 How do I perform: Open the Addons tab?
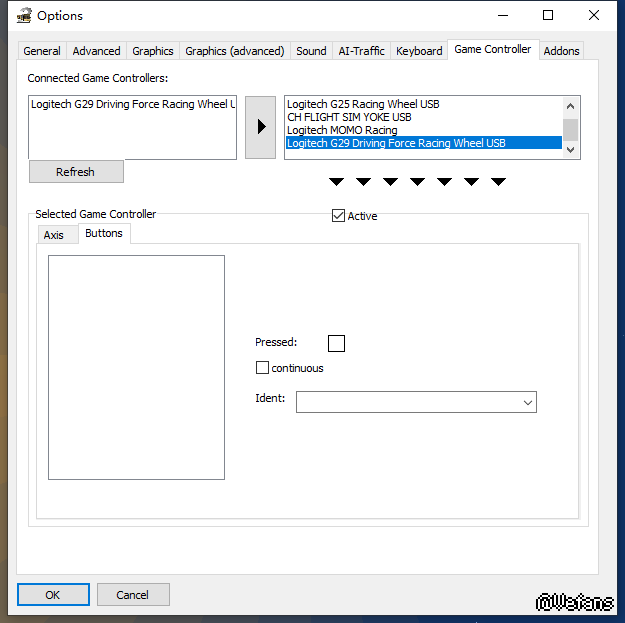[x=561, y=51]
